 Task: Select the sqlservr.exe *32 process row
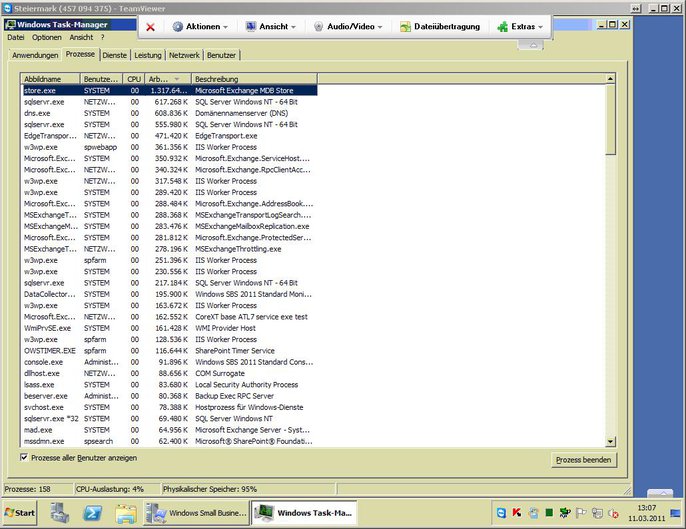[170, 419]
